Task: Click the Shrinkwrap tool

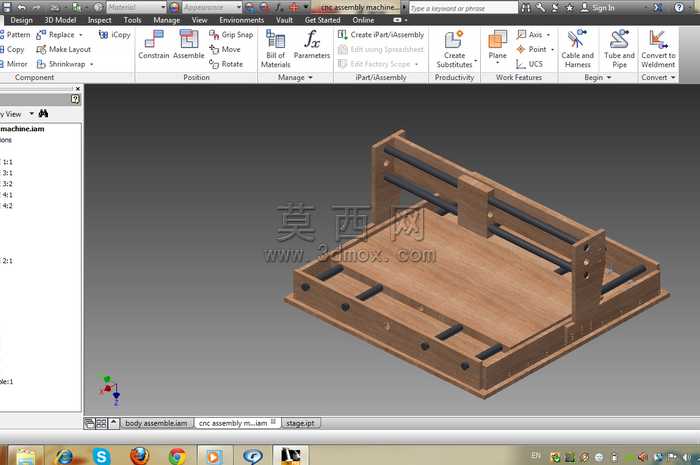Action: point(61,64)
